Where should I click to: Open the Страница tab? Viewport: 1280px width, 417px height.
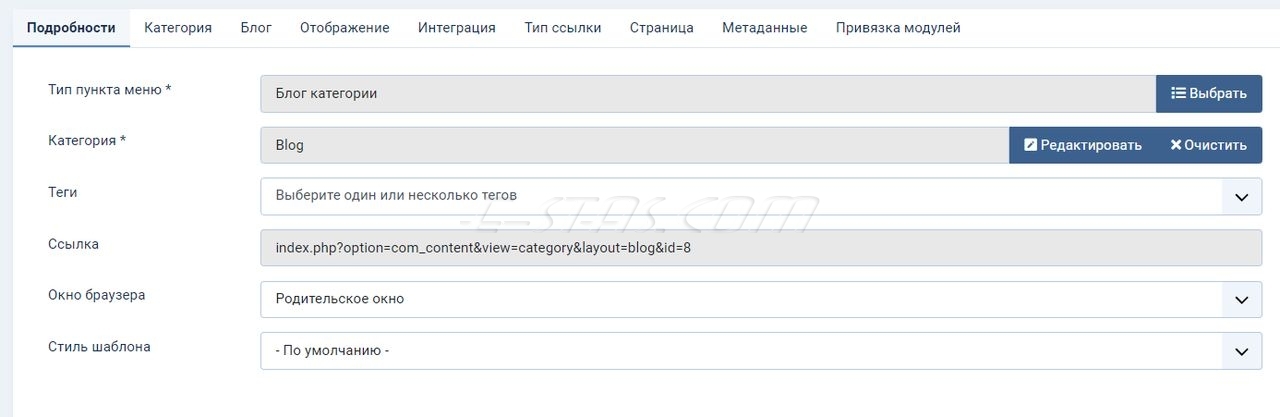pos(662,28)
